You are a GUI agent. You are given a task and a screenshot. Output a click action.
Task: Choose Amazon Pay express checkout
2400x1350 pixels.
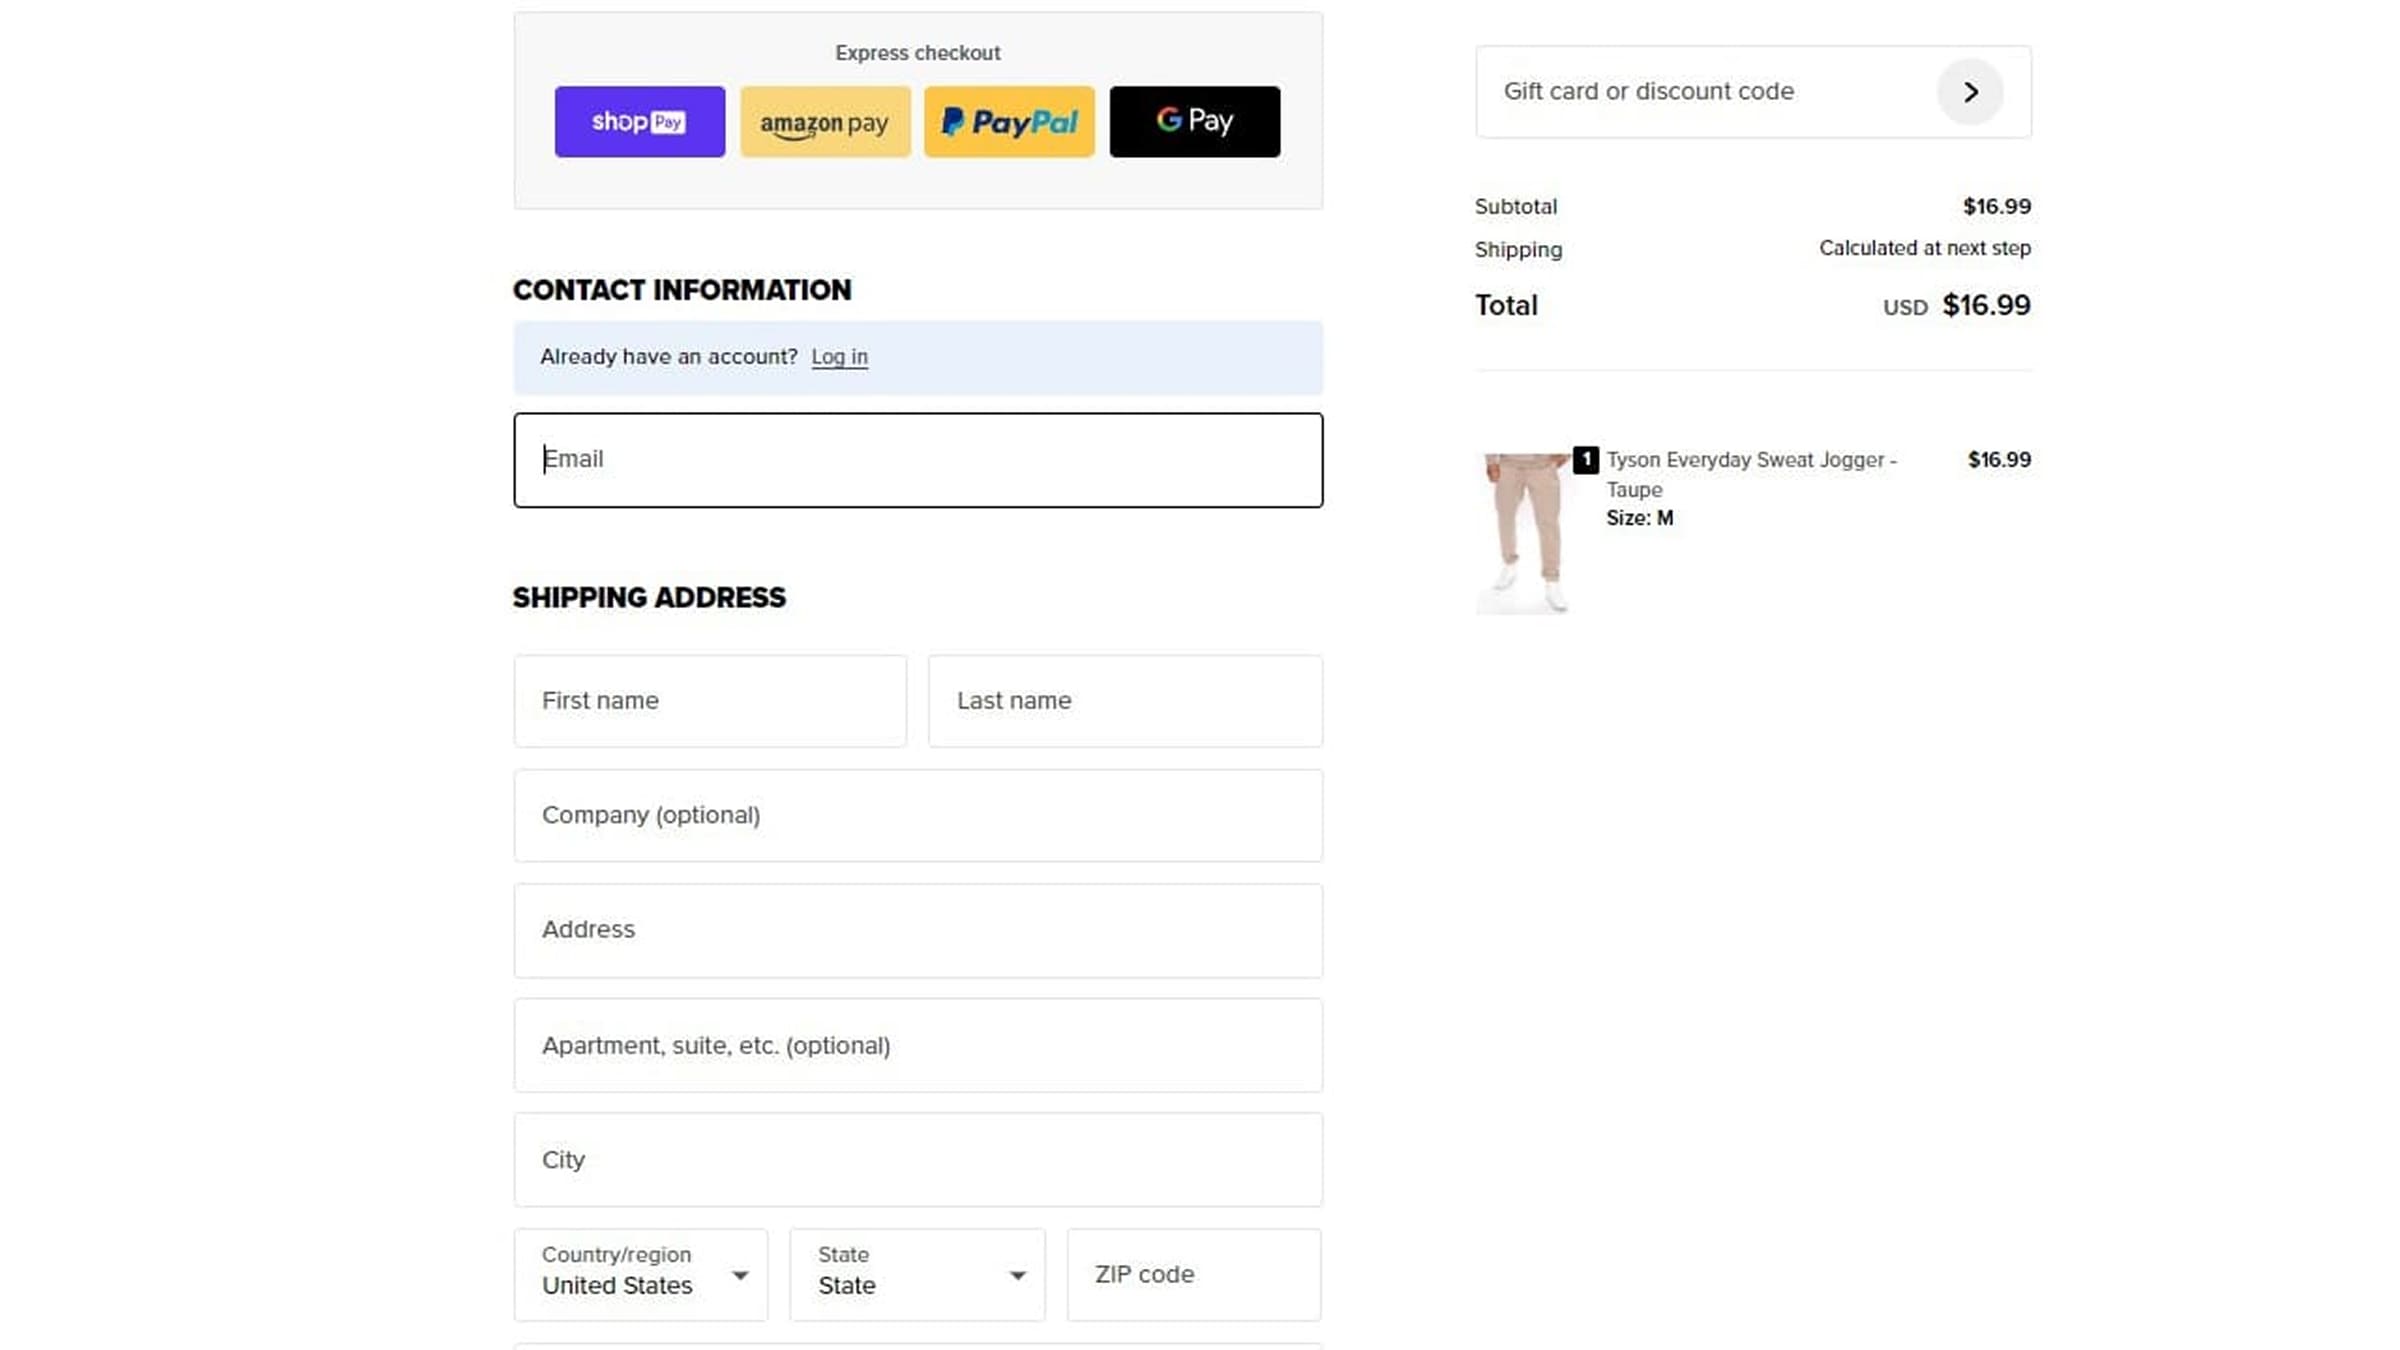(x=825, y=122)
